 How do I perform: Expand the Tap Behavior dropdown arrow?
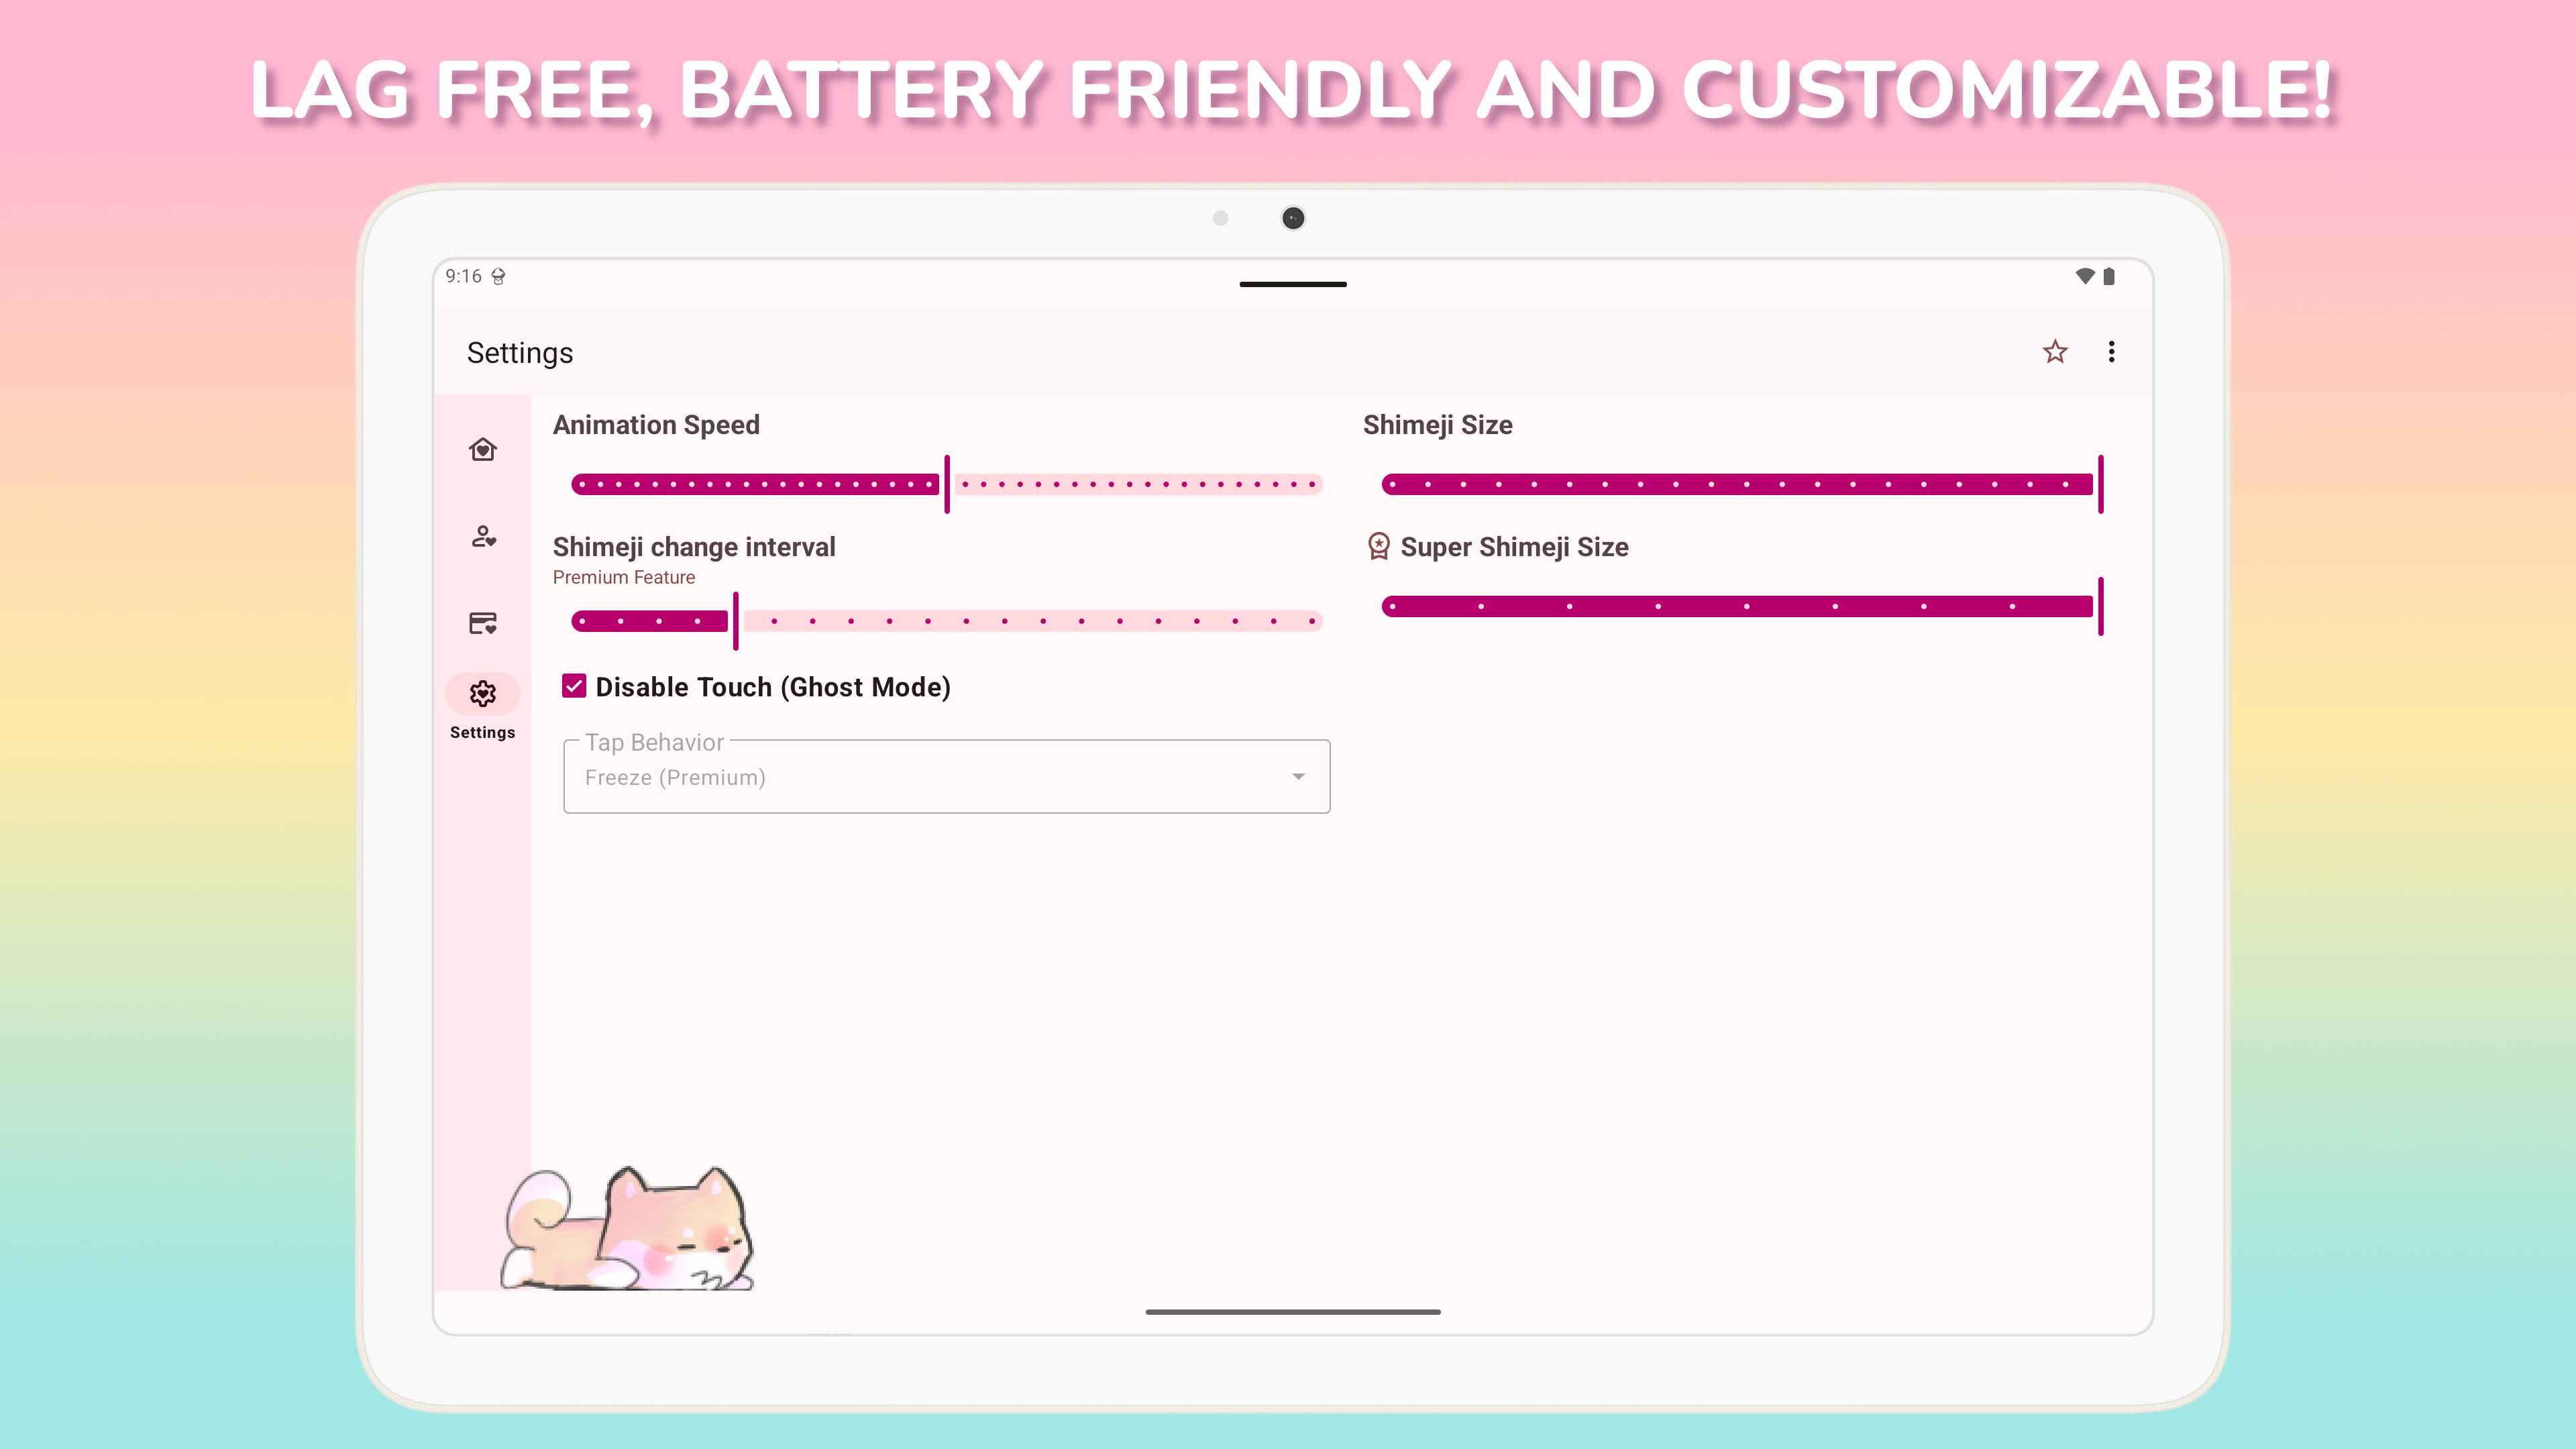pos(1298,777)
